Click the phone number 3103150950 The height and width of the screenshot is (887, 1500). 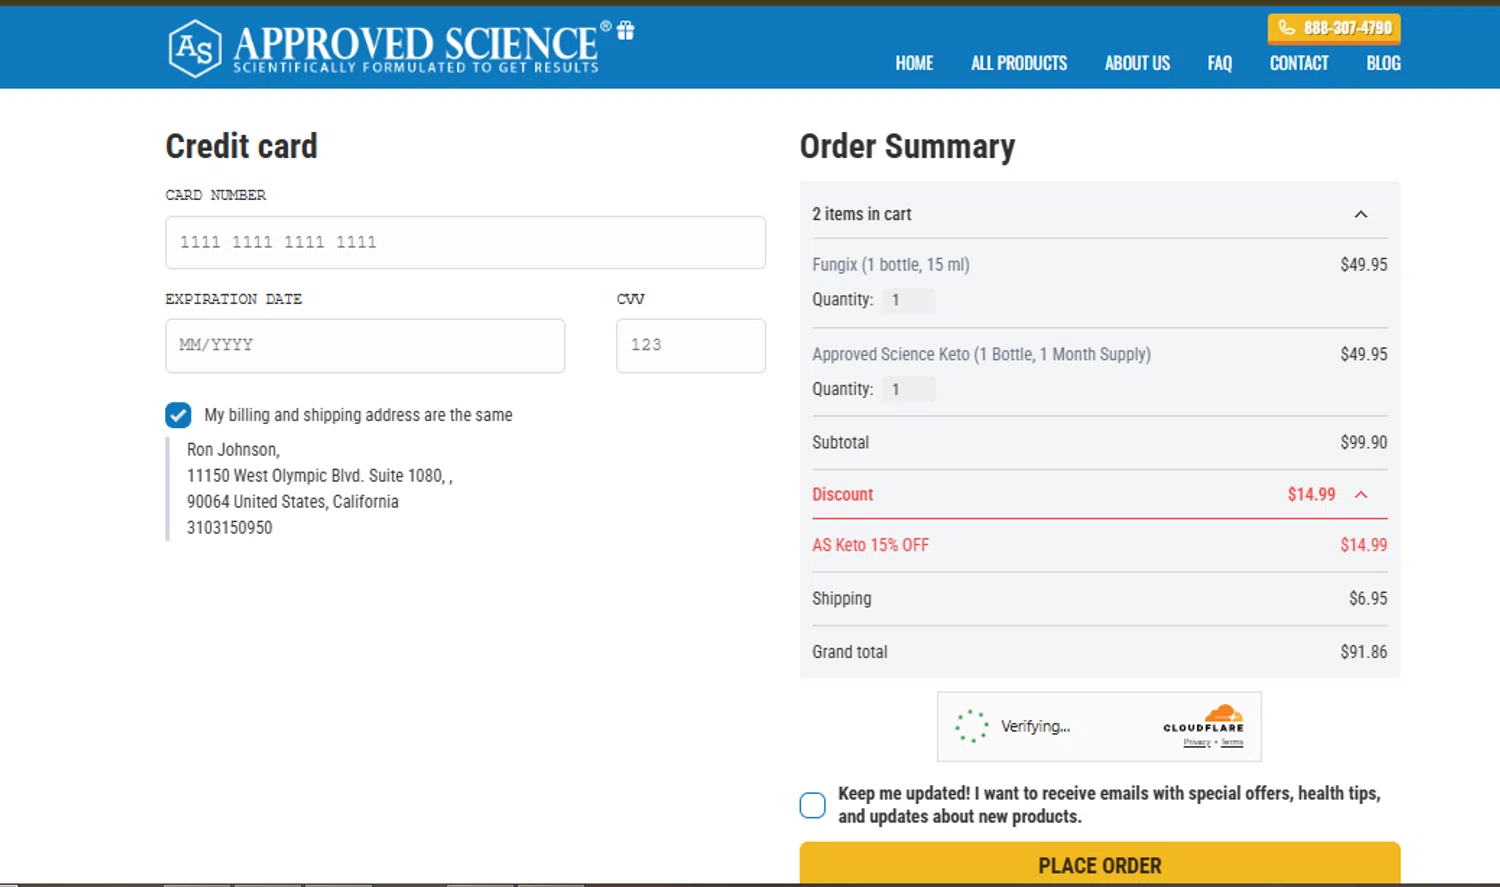229,528
